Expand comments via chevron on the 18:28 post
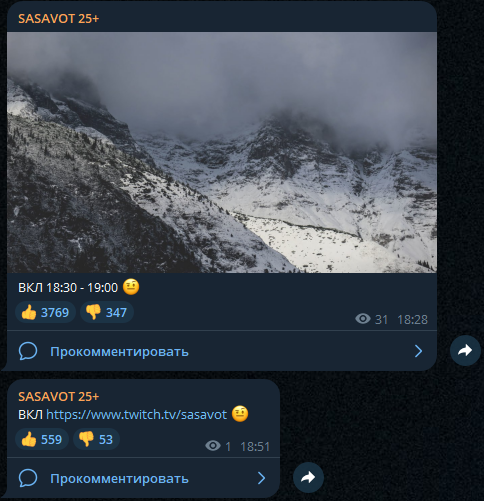The width and height of the screenshot is (484, 501). tap(418, 351)
